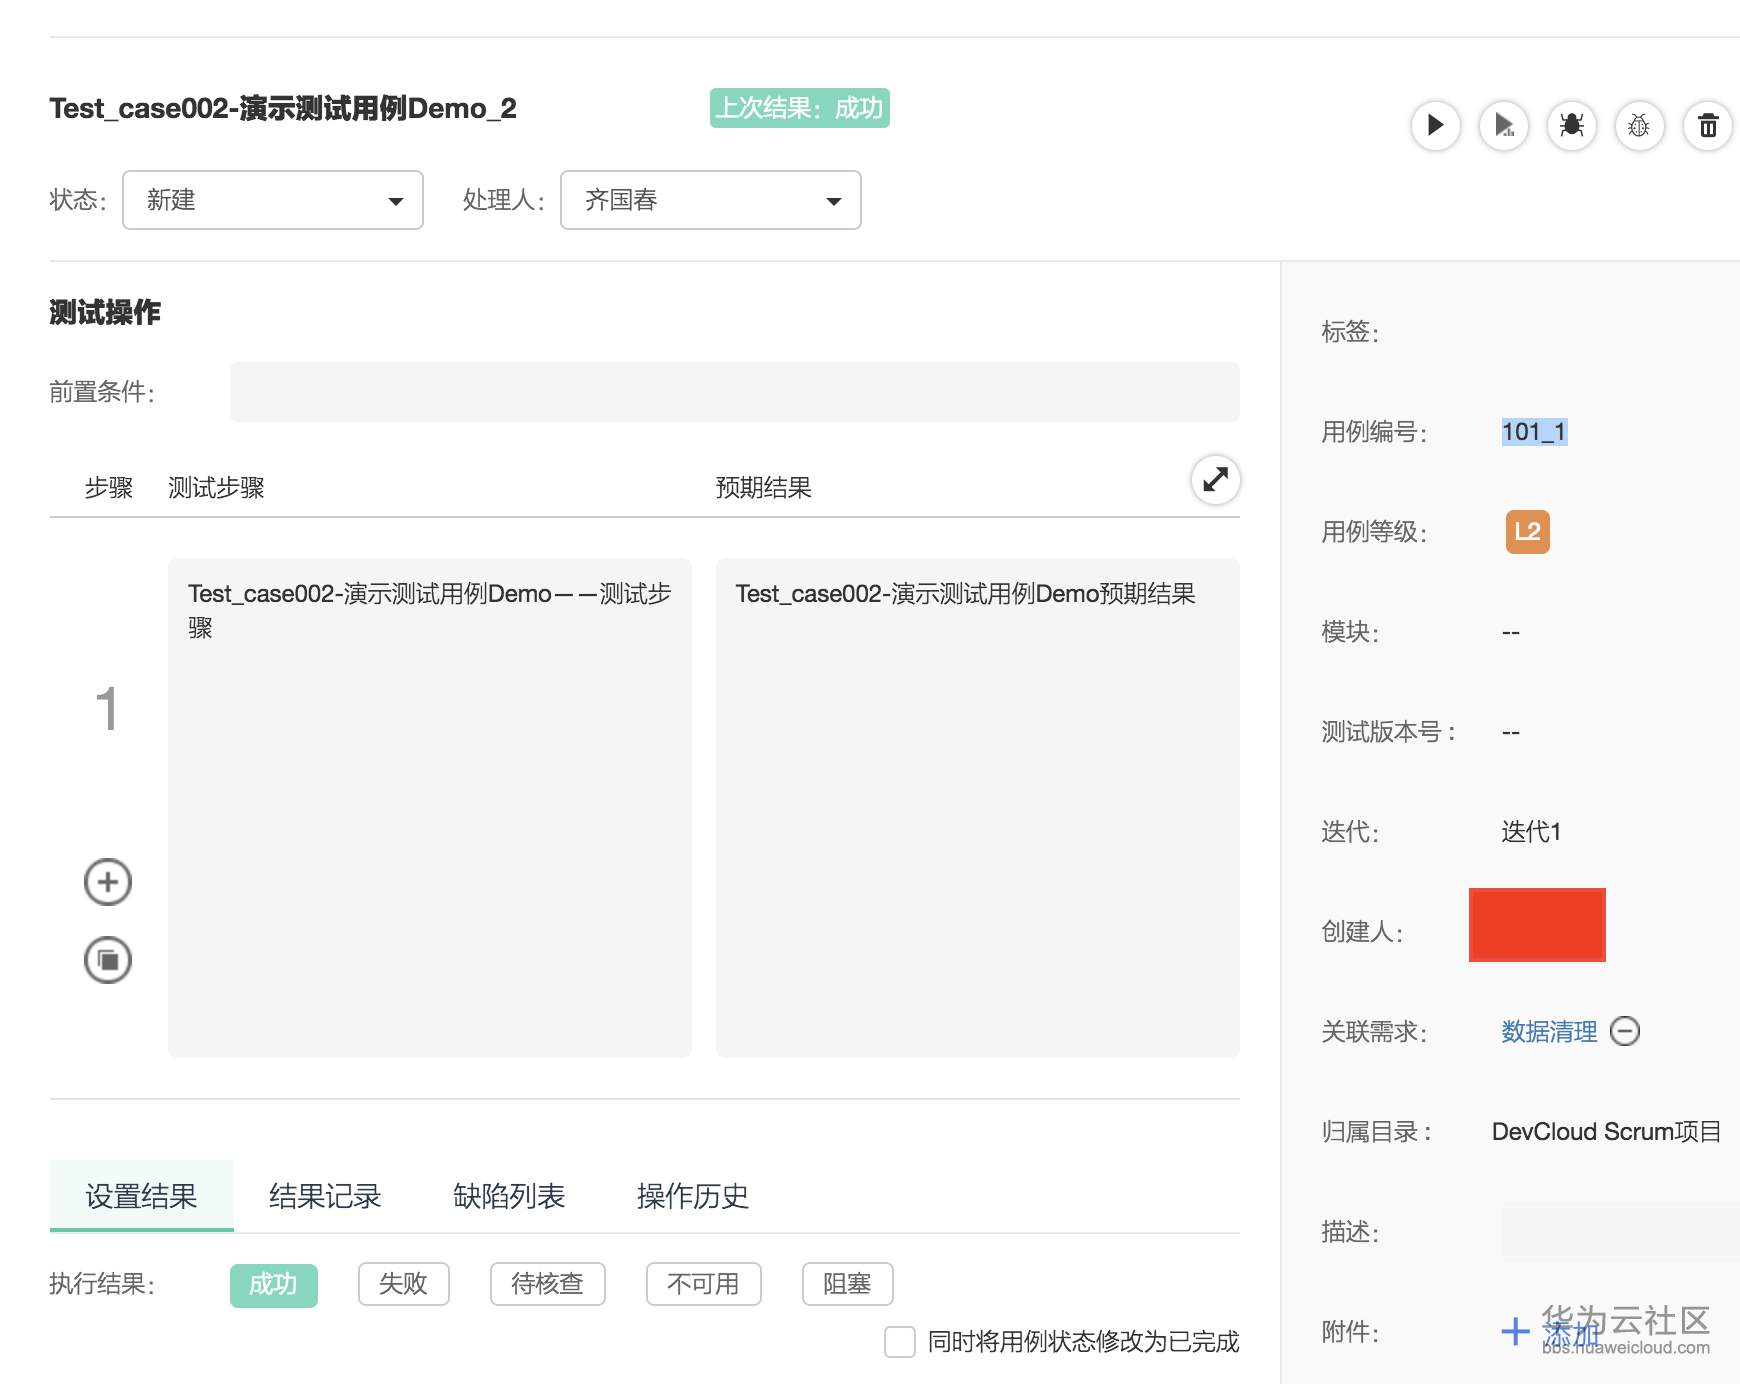Click the outlined ladybug icon
Image resolution: width=1740 pixels, height=1384 pixels.
pyautogui.click(x=1639, y=125)
